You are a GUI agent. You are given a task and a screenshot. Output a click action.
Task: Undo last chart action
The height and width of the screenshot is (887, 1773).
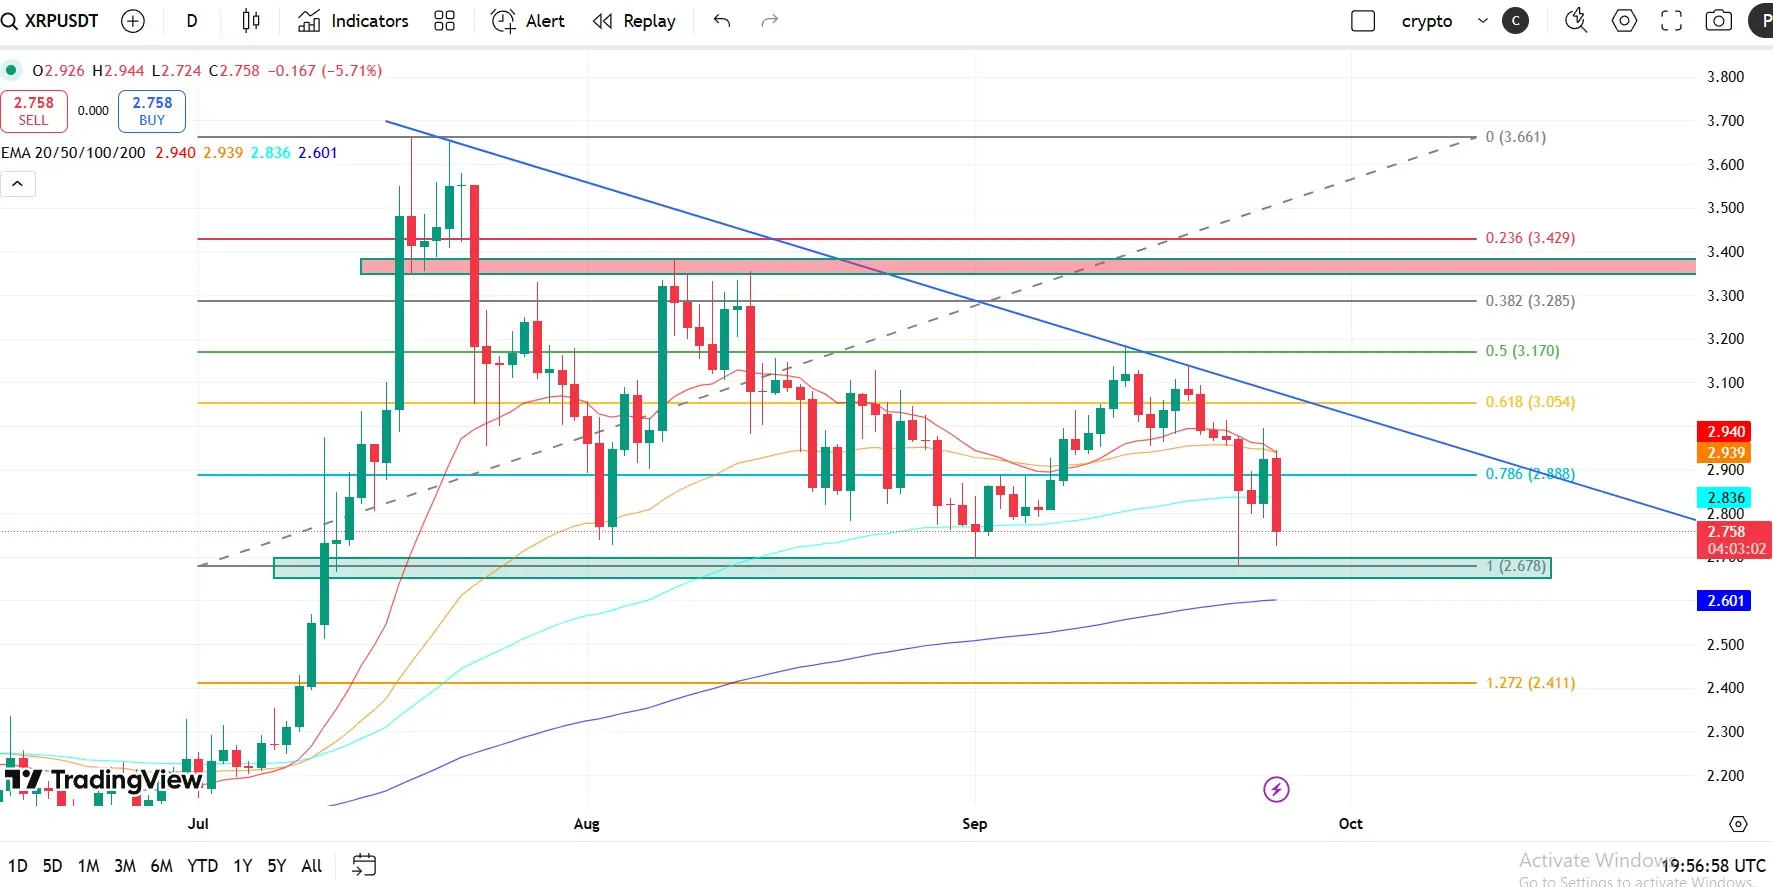click(x=722, y=21)
